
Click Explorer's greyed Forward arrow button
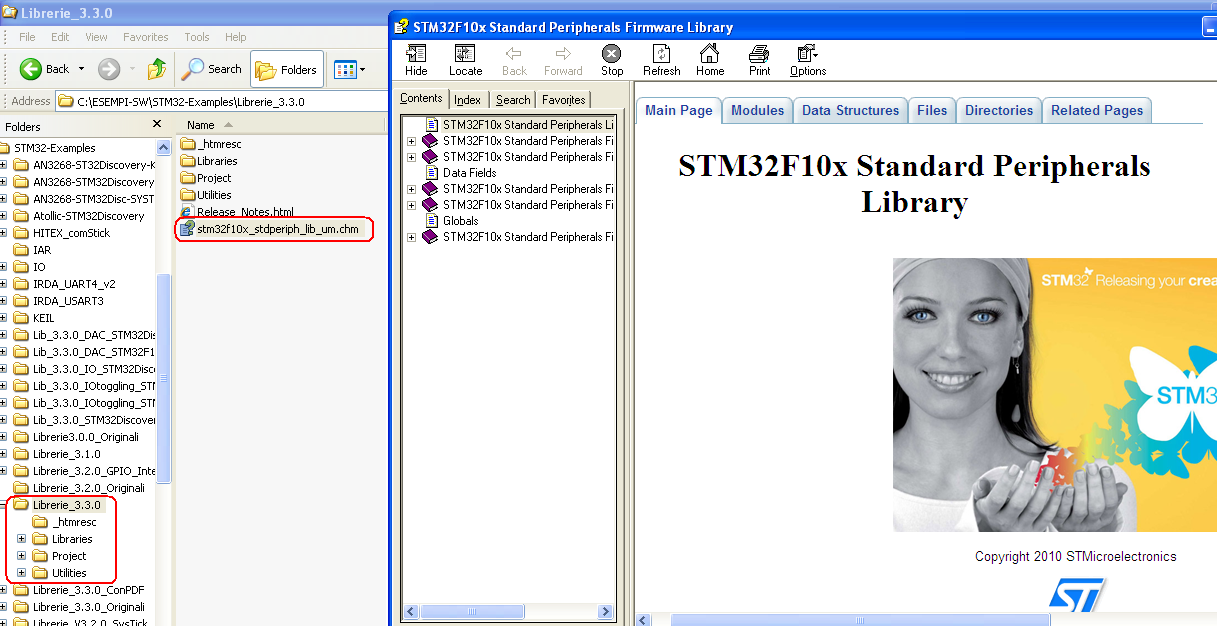pyautogui.click(x=109, y=69)
